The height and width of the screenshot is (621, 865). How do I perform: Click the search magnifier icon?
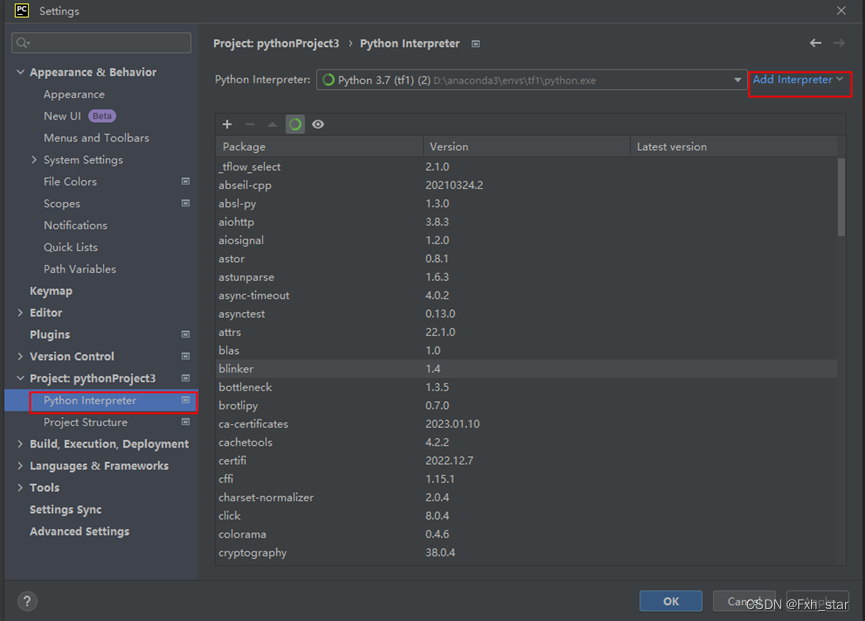click(23, 42)
